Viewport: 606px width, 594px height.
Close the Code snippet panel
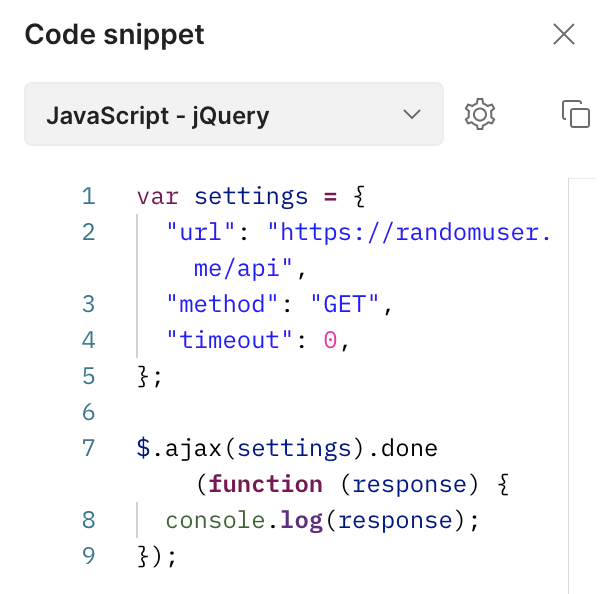tap(564, 35)
